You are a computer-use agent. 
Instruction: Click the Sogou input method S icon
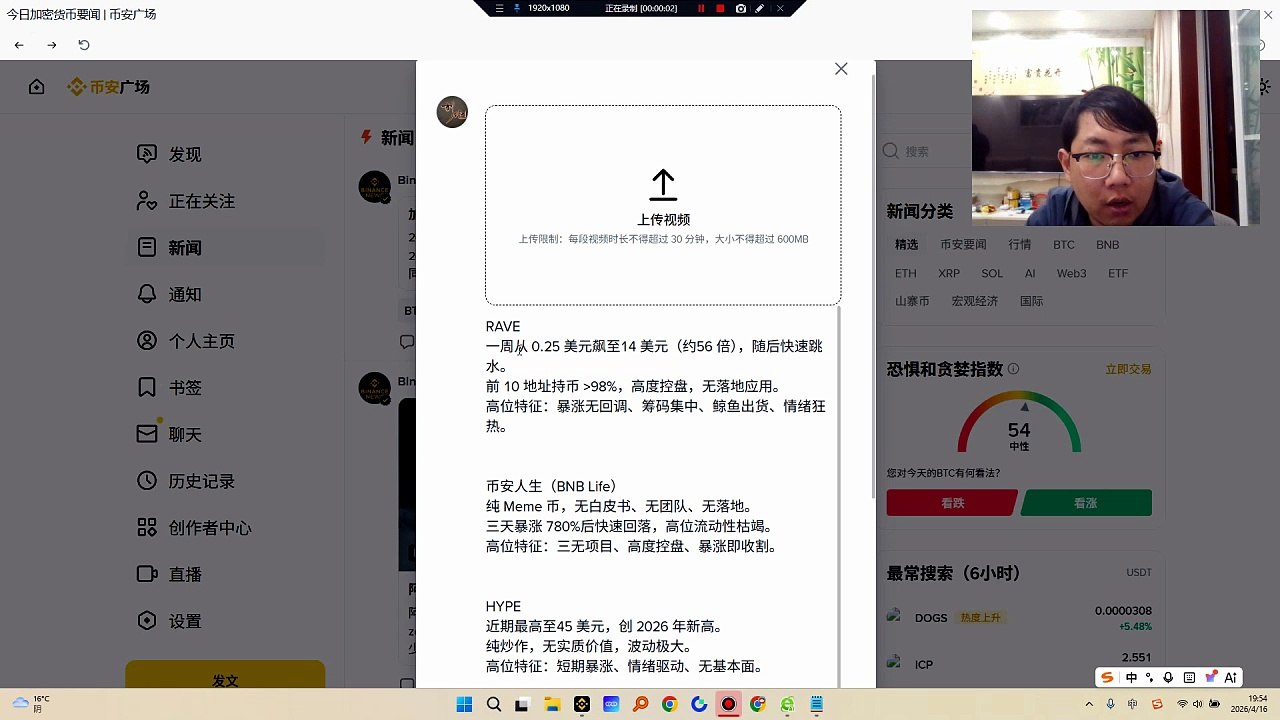1107,677
